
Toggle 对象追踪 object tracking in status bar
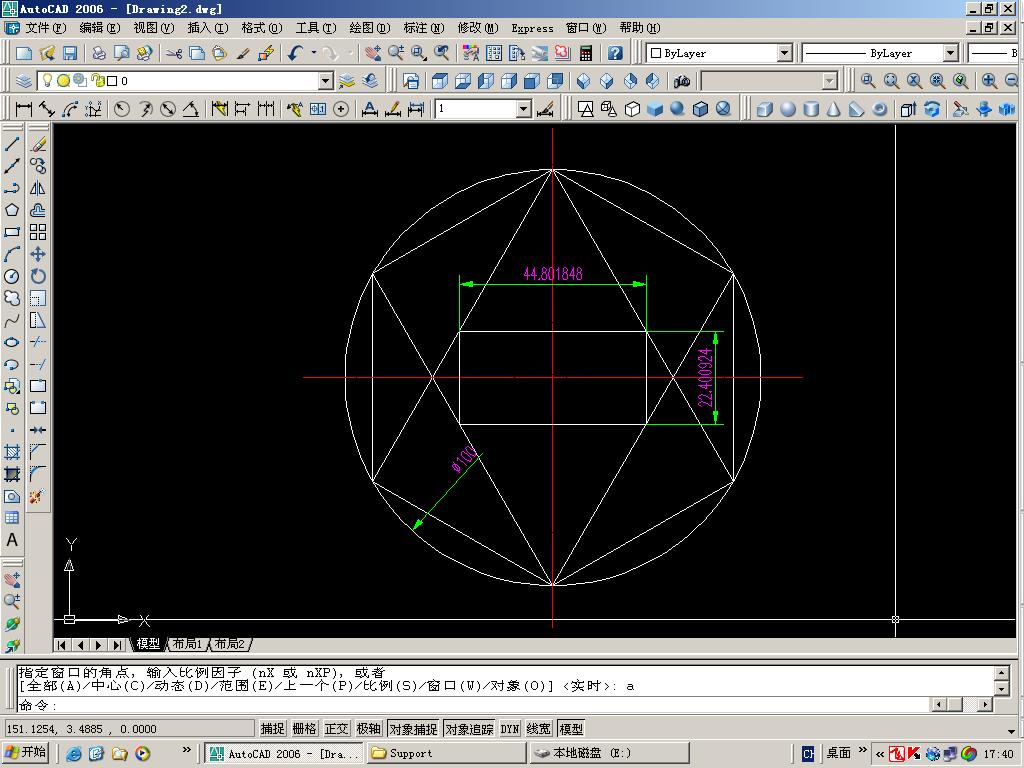(x=469, y=729)
